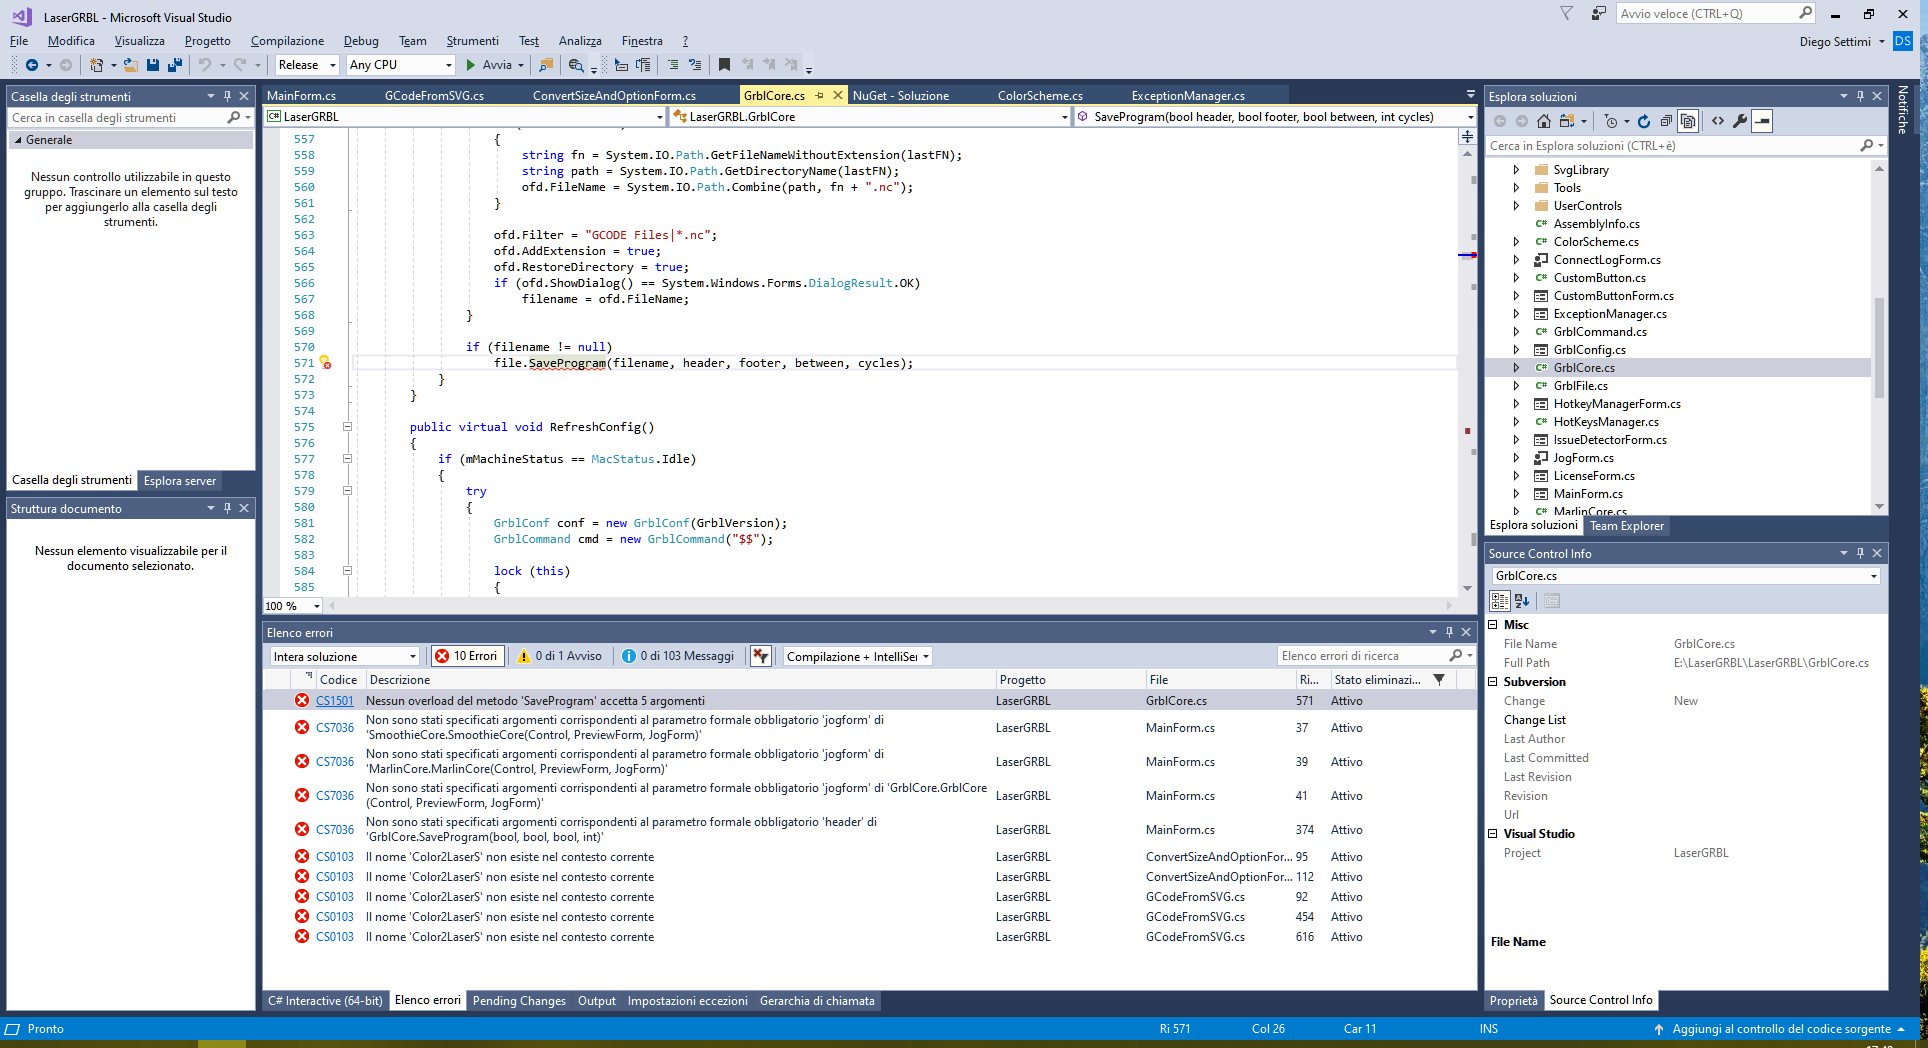The width and height of the screenshot is (1928, 1048).
Task: Click the Pending Changes Filter clock icon
Action: click(1610, 121)
